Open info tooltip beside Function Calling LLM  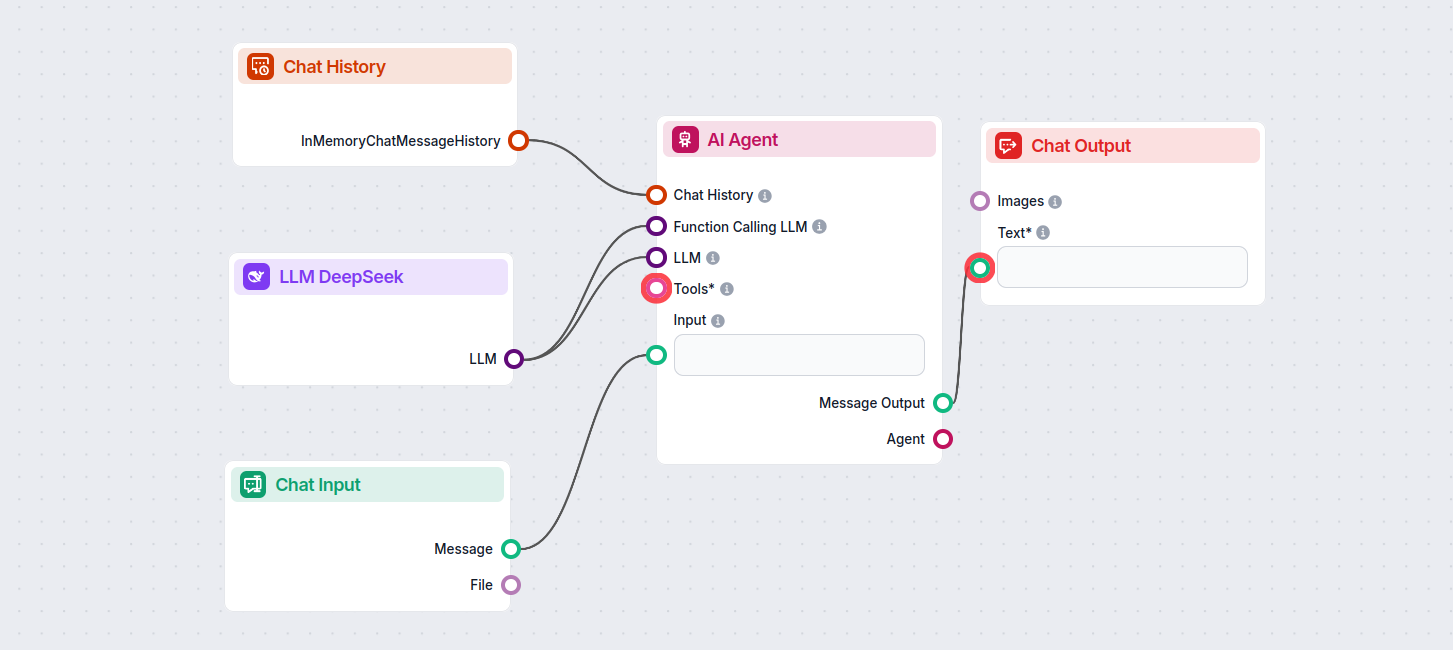(820, 226)
